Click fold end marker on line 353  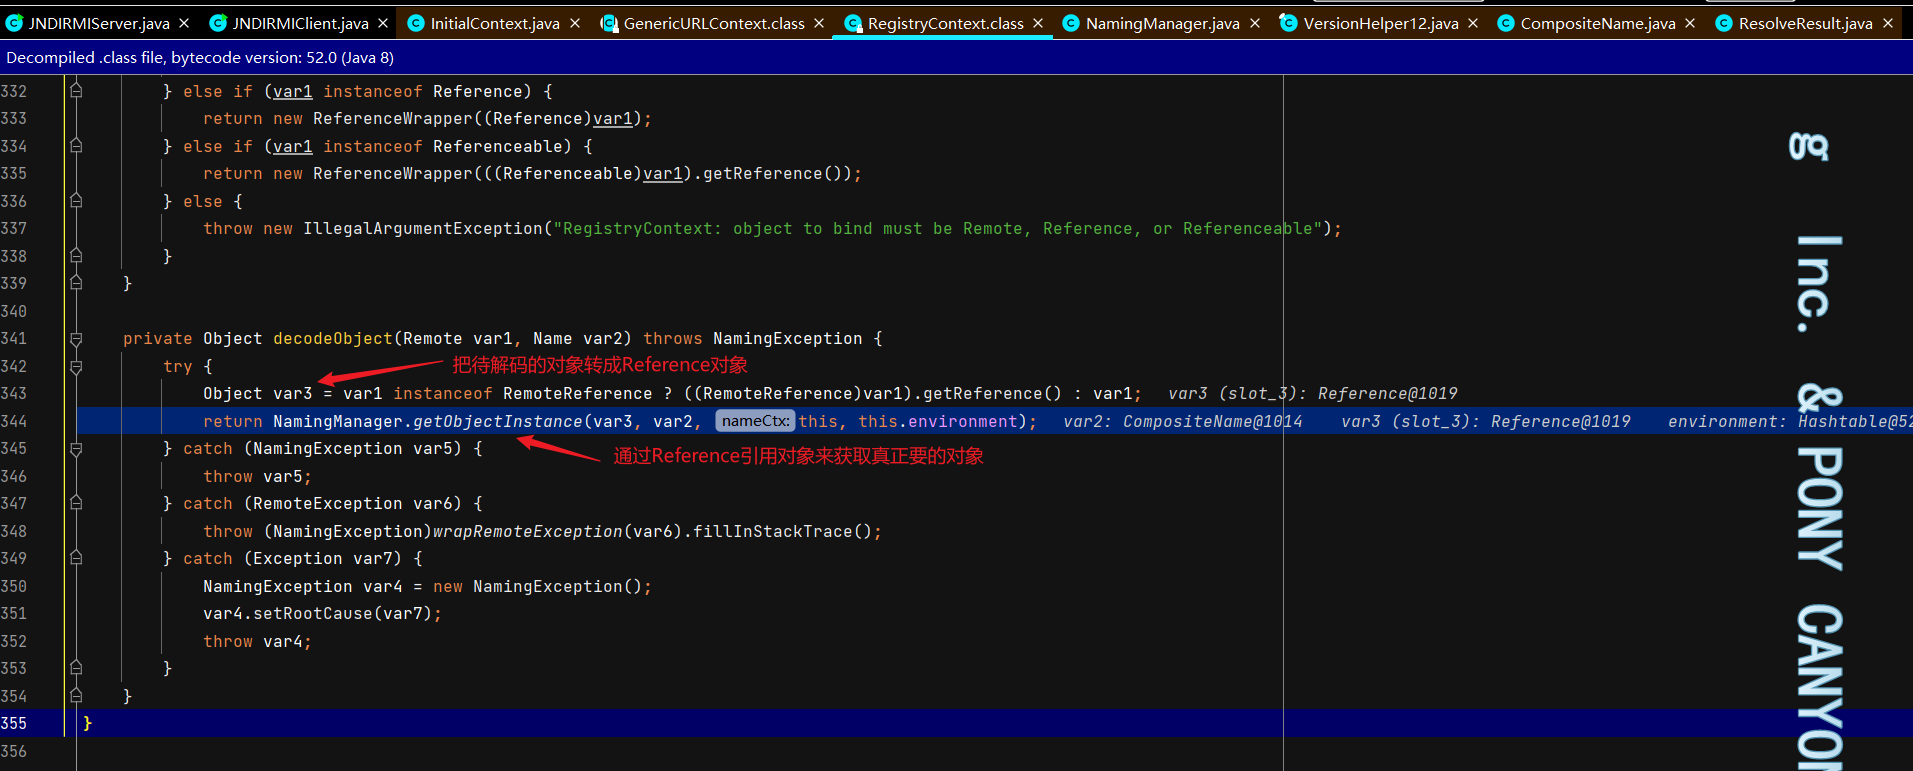76,668
